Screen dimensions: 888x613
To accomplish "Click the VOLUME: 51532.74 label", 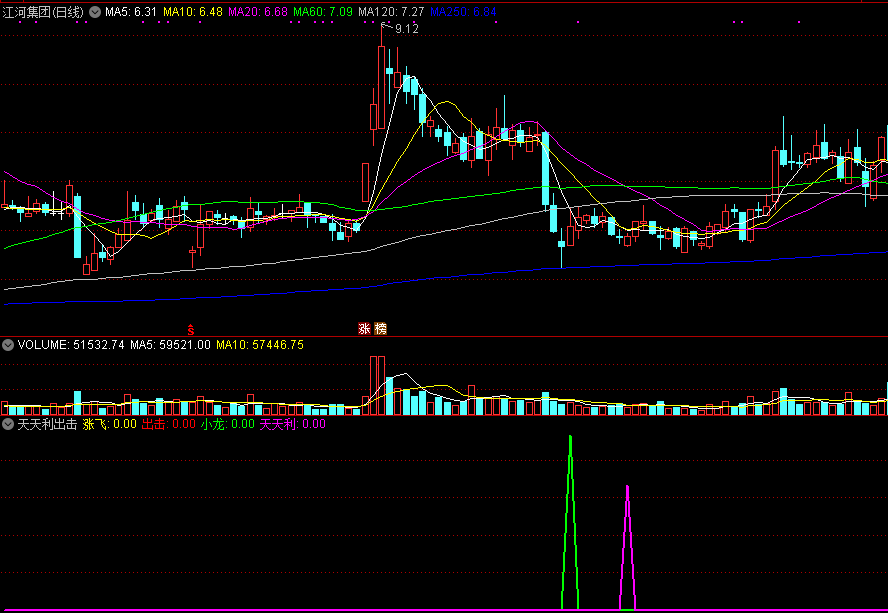I will coord(71,345).
